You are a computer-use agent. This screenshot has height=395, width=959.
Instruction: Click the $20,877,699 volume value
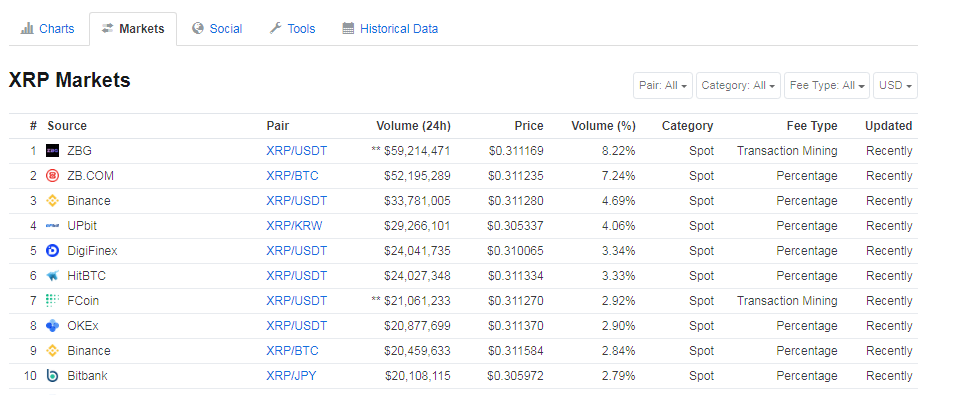[x=417, y=326]
